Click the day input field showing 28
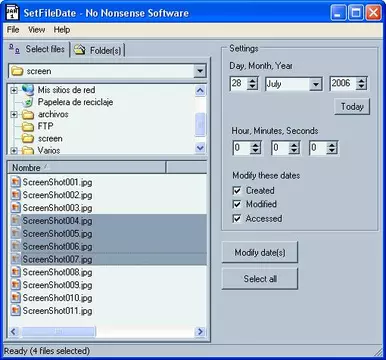 pyautogui.click(x=239, y=83)
